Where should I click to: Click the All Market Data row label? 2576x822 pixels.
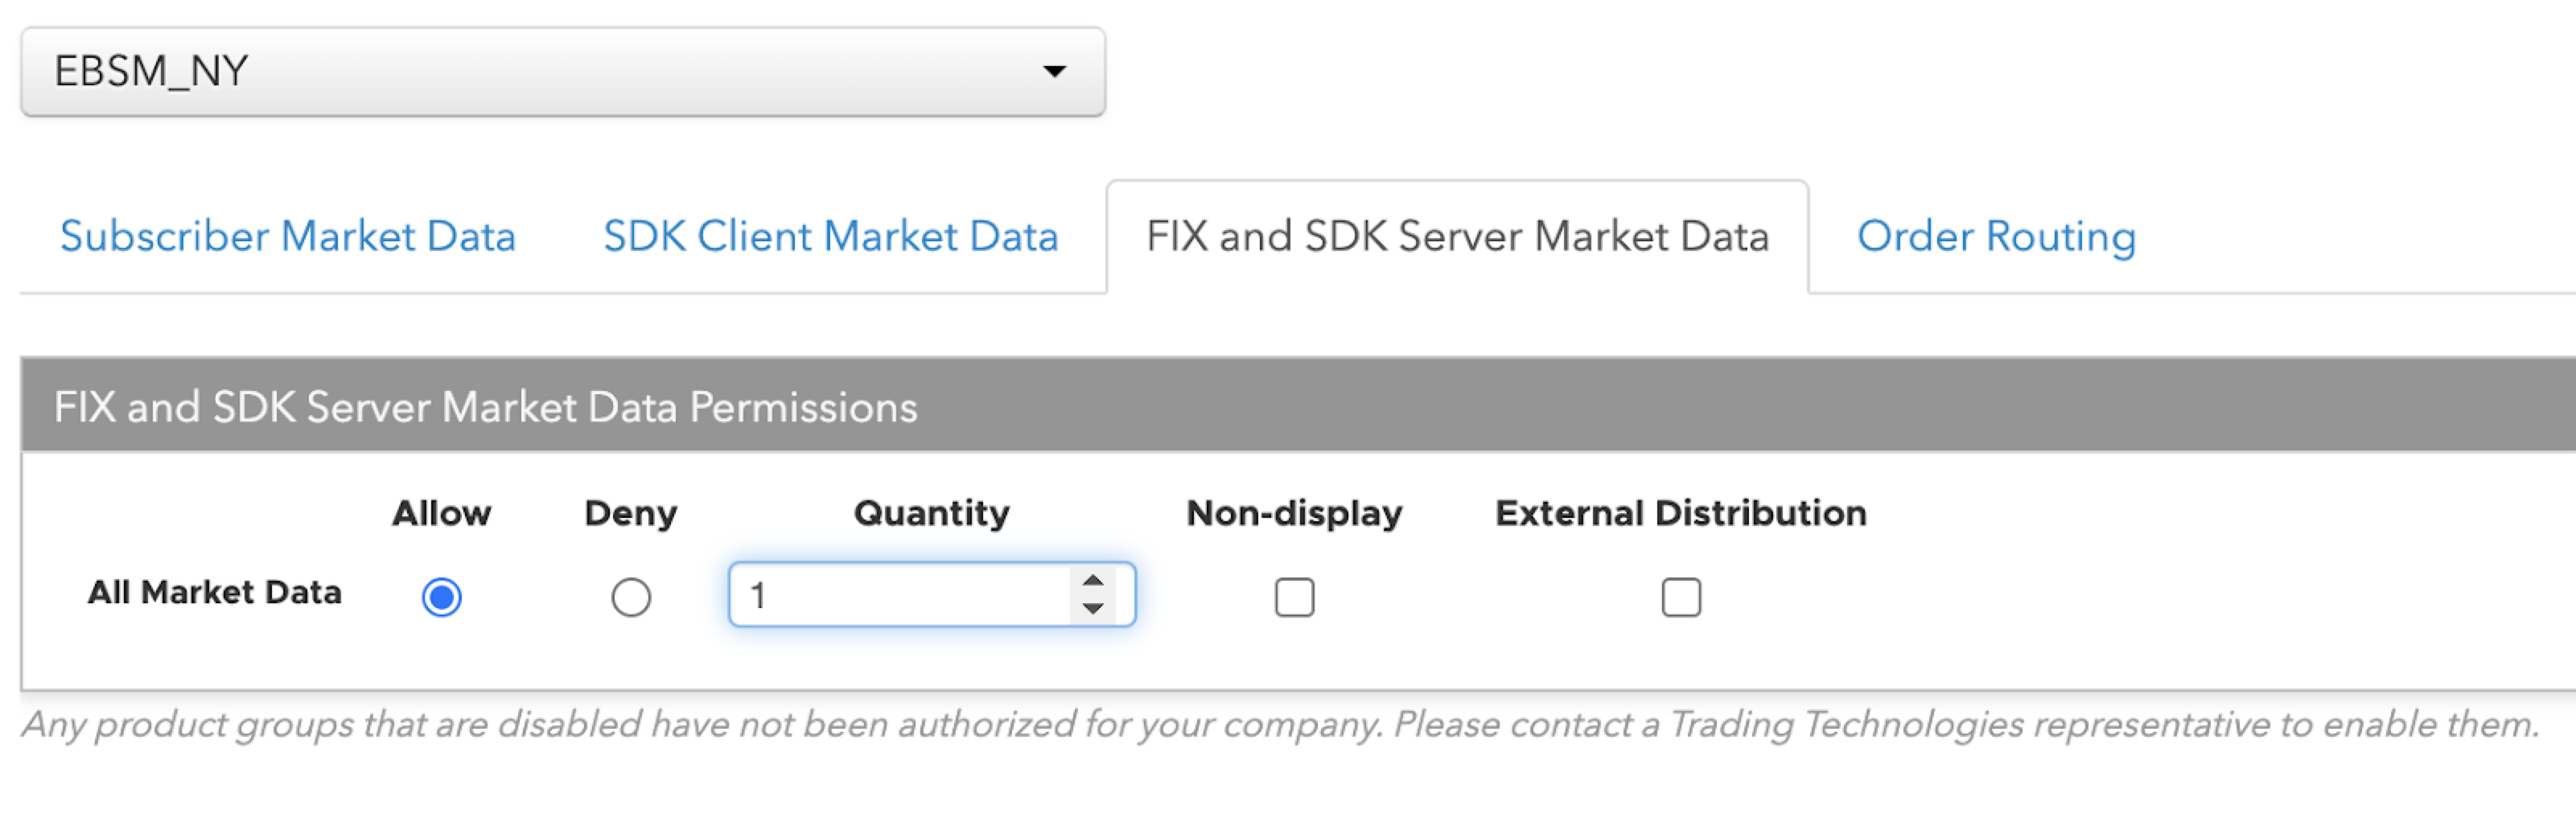click(215, 592)
